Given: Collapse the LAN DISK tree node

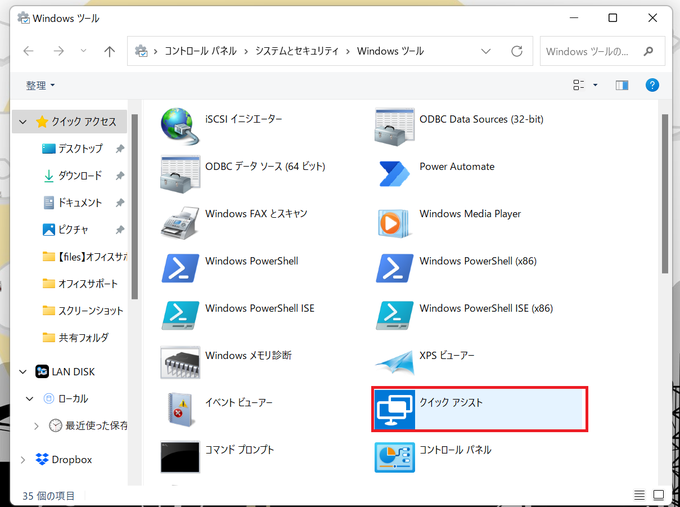Looking at the screenshot, I should click(x=23, y=372).
